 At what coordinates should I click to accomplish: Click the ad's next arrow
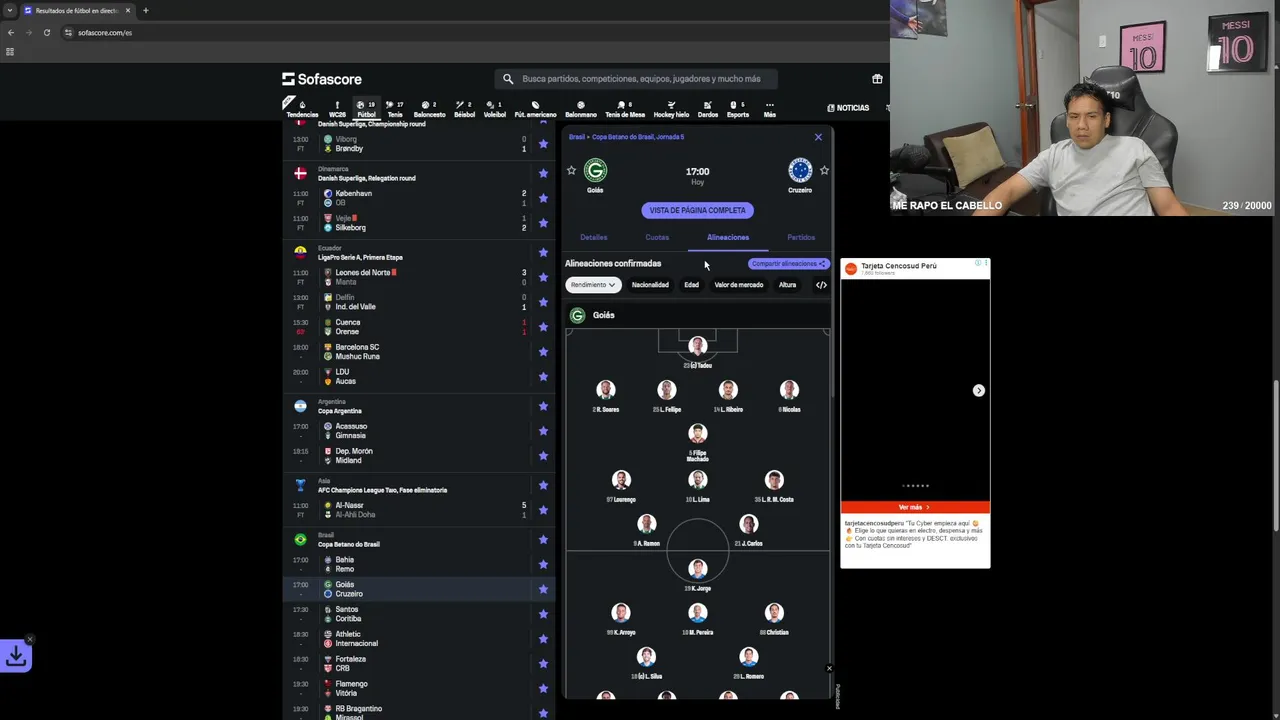[979, 391]
